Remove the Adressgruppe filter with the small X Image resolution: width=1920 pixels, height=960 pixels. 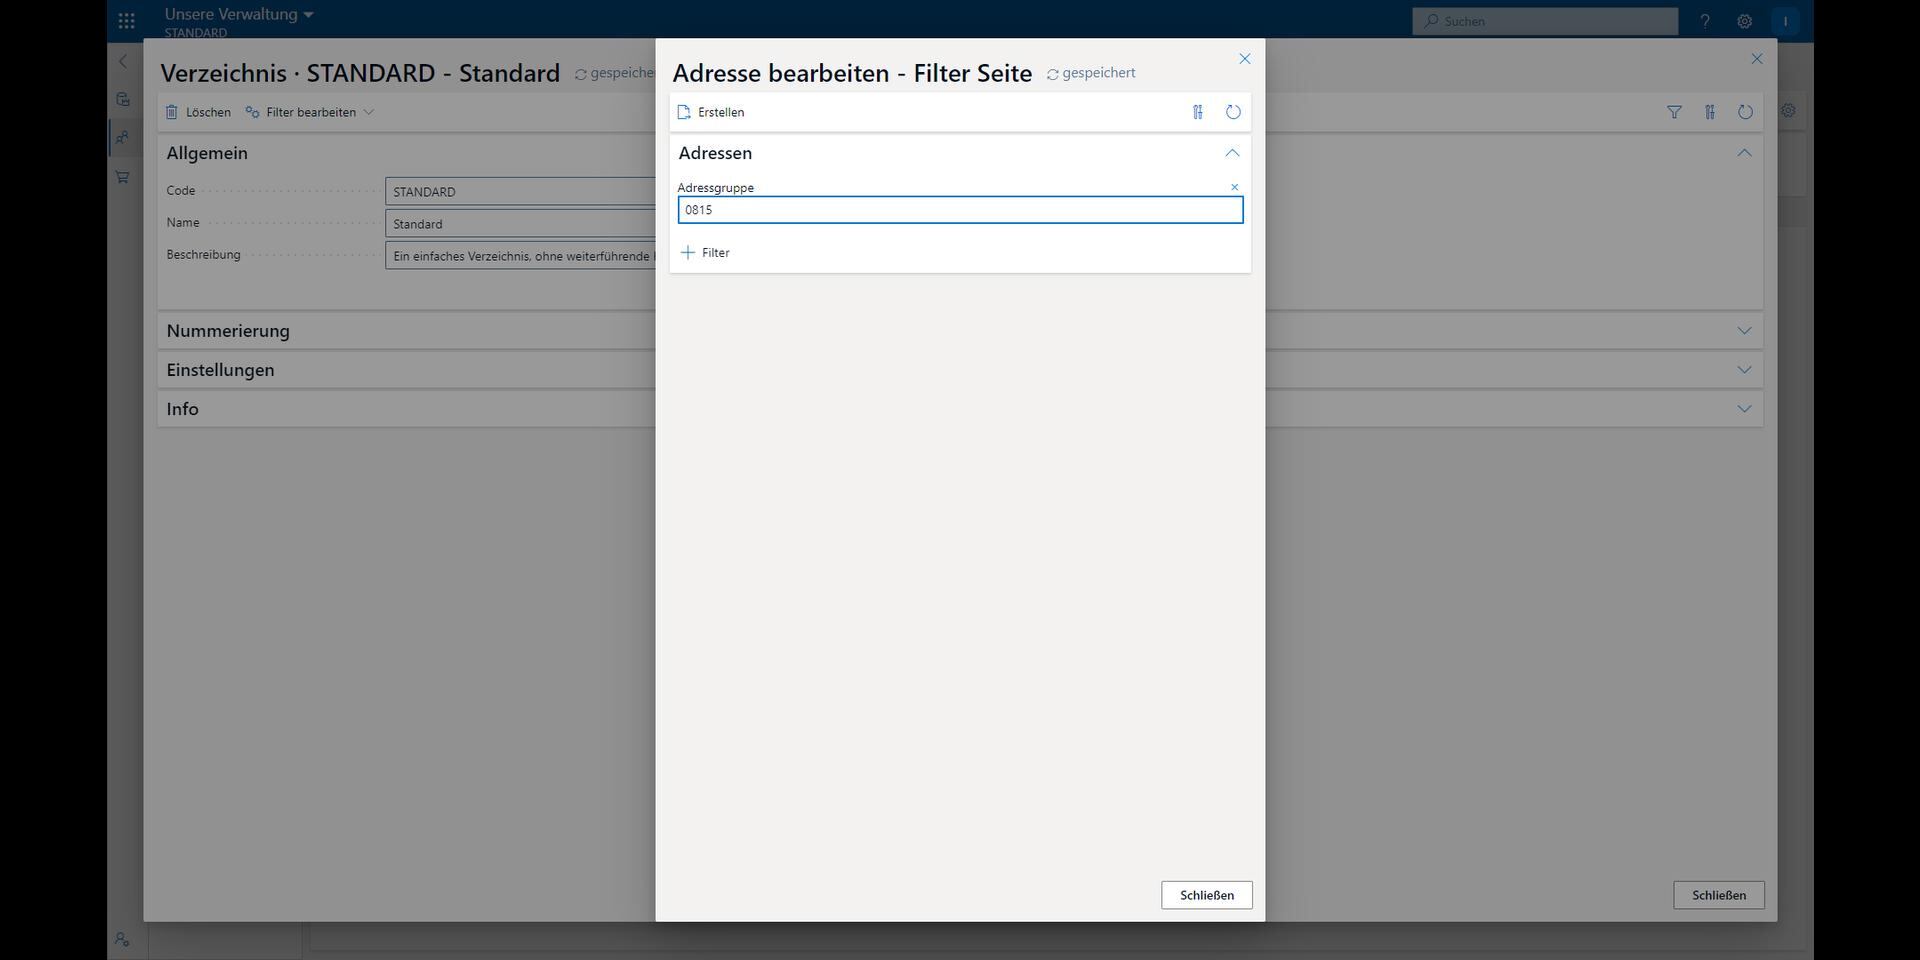tap(1234, 187)
